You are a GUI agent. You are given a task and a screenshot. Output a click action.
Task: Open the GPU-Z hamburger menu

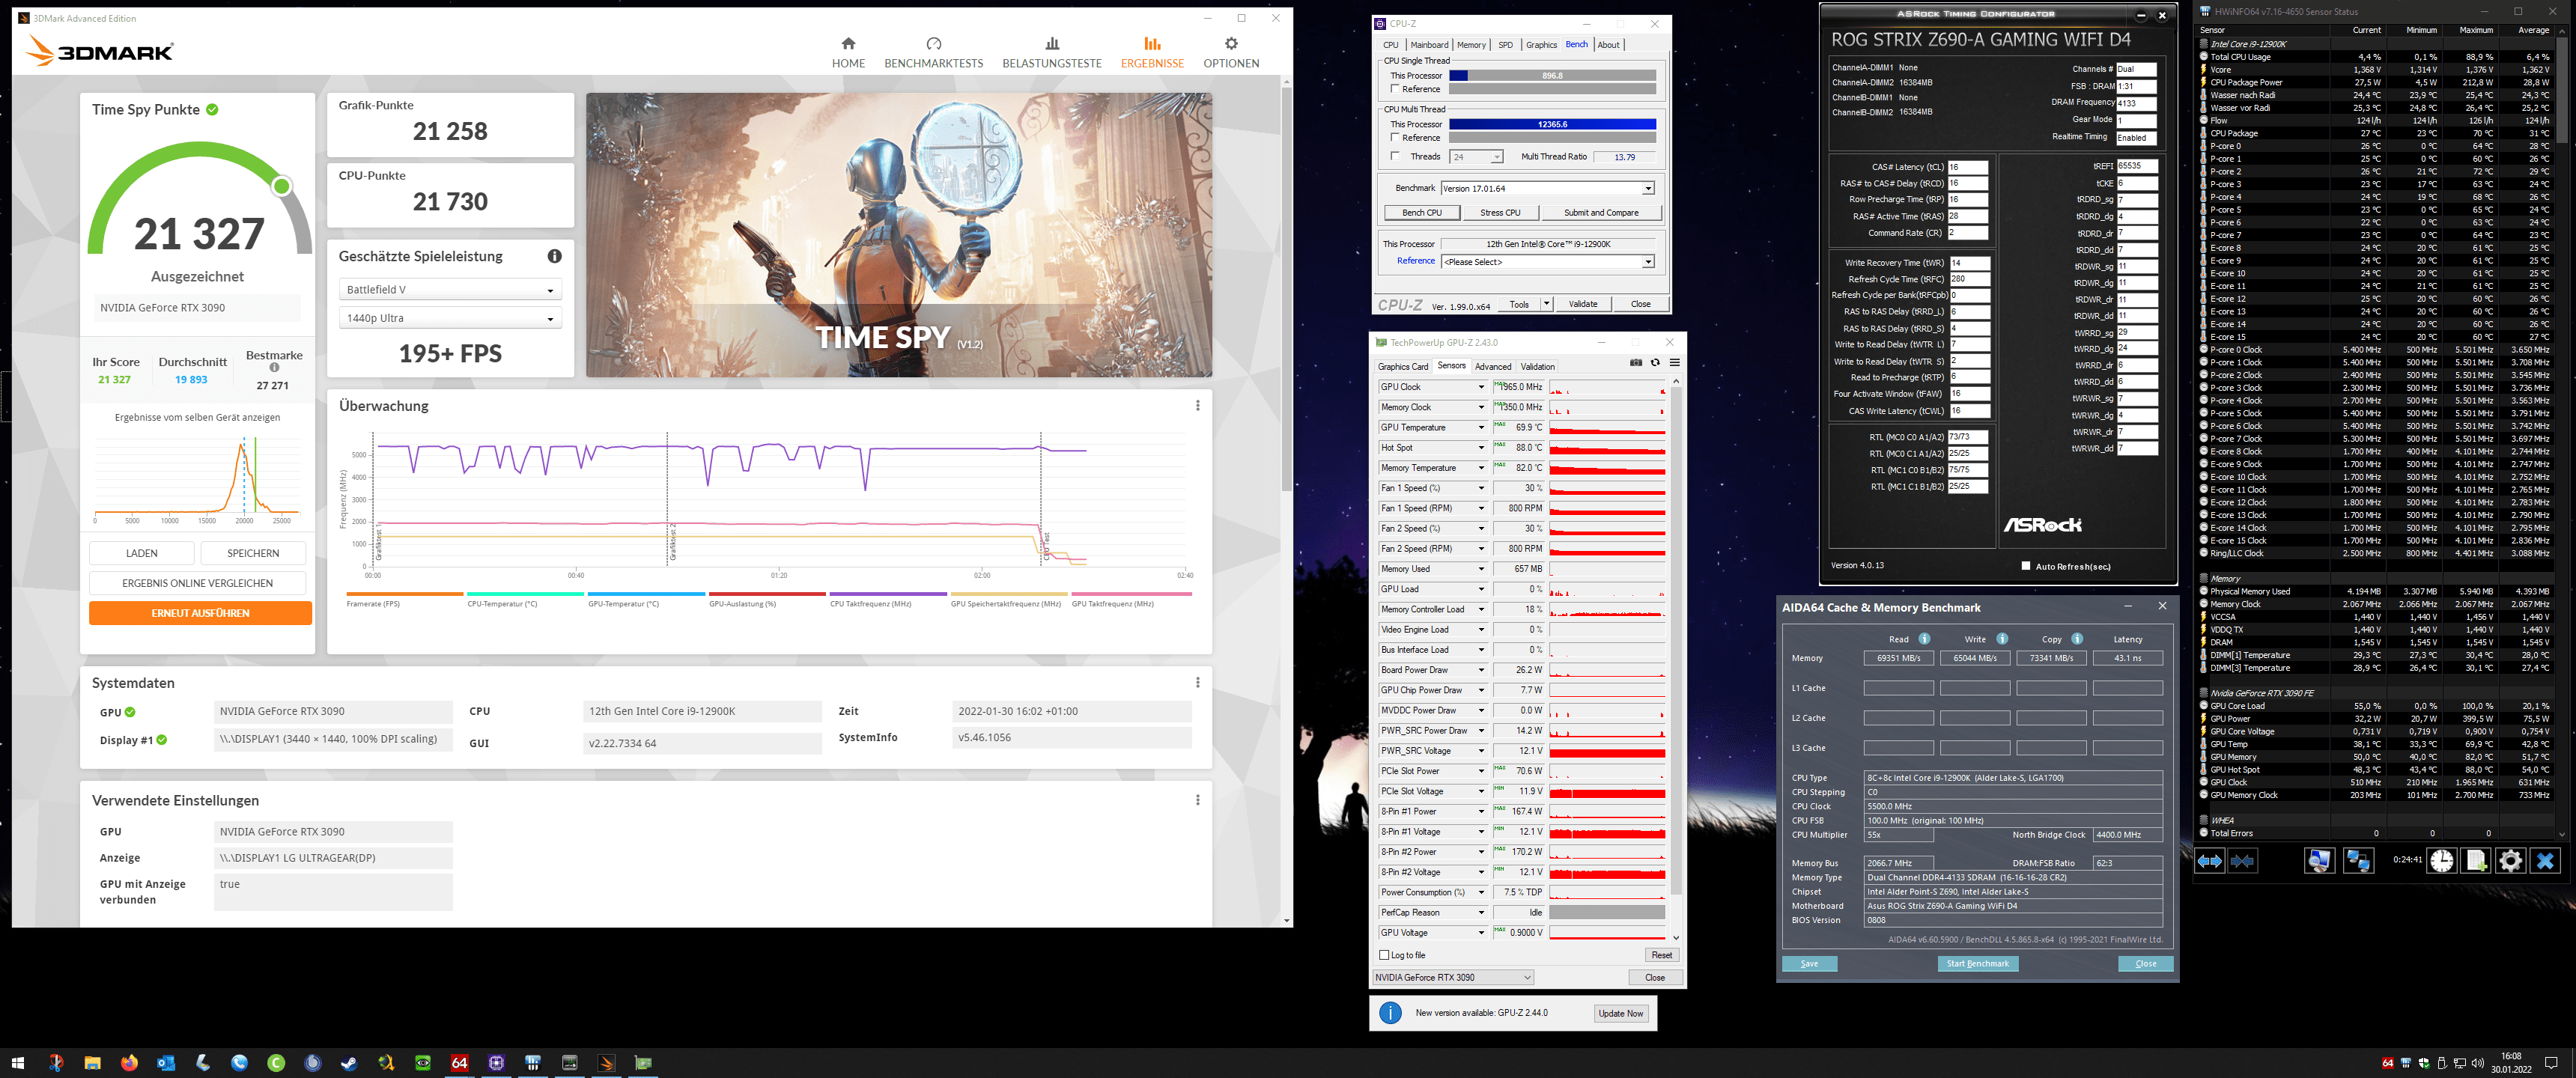pyautogui.click(x=1674, y=363)
